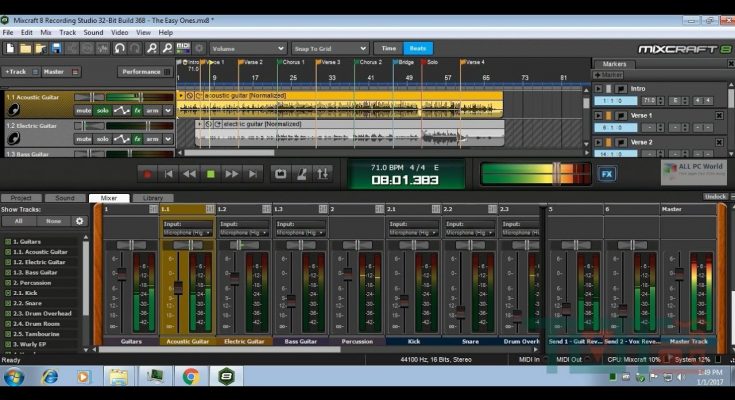
Task: Solo the Electric Guitar track
Action: coord(102,138)
